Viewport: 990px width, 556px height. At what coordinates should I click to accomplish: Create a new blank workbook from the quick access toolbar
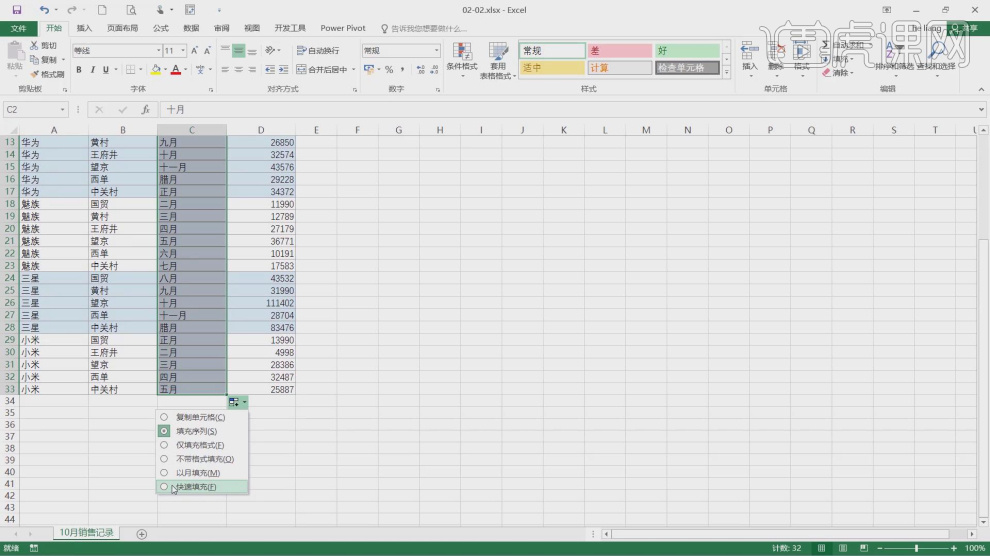[102, 9]
